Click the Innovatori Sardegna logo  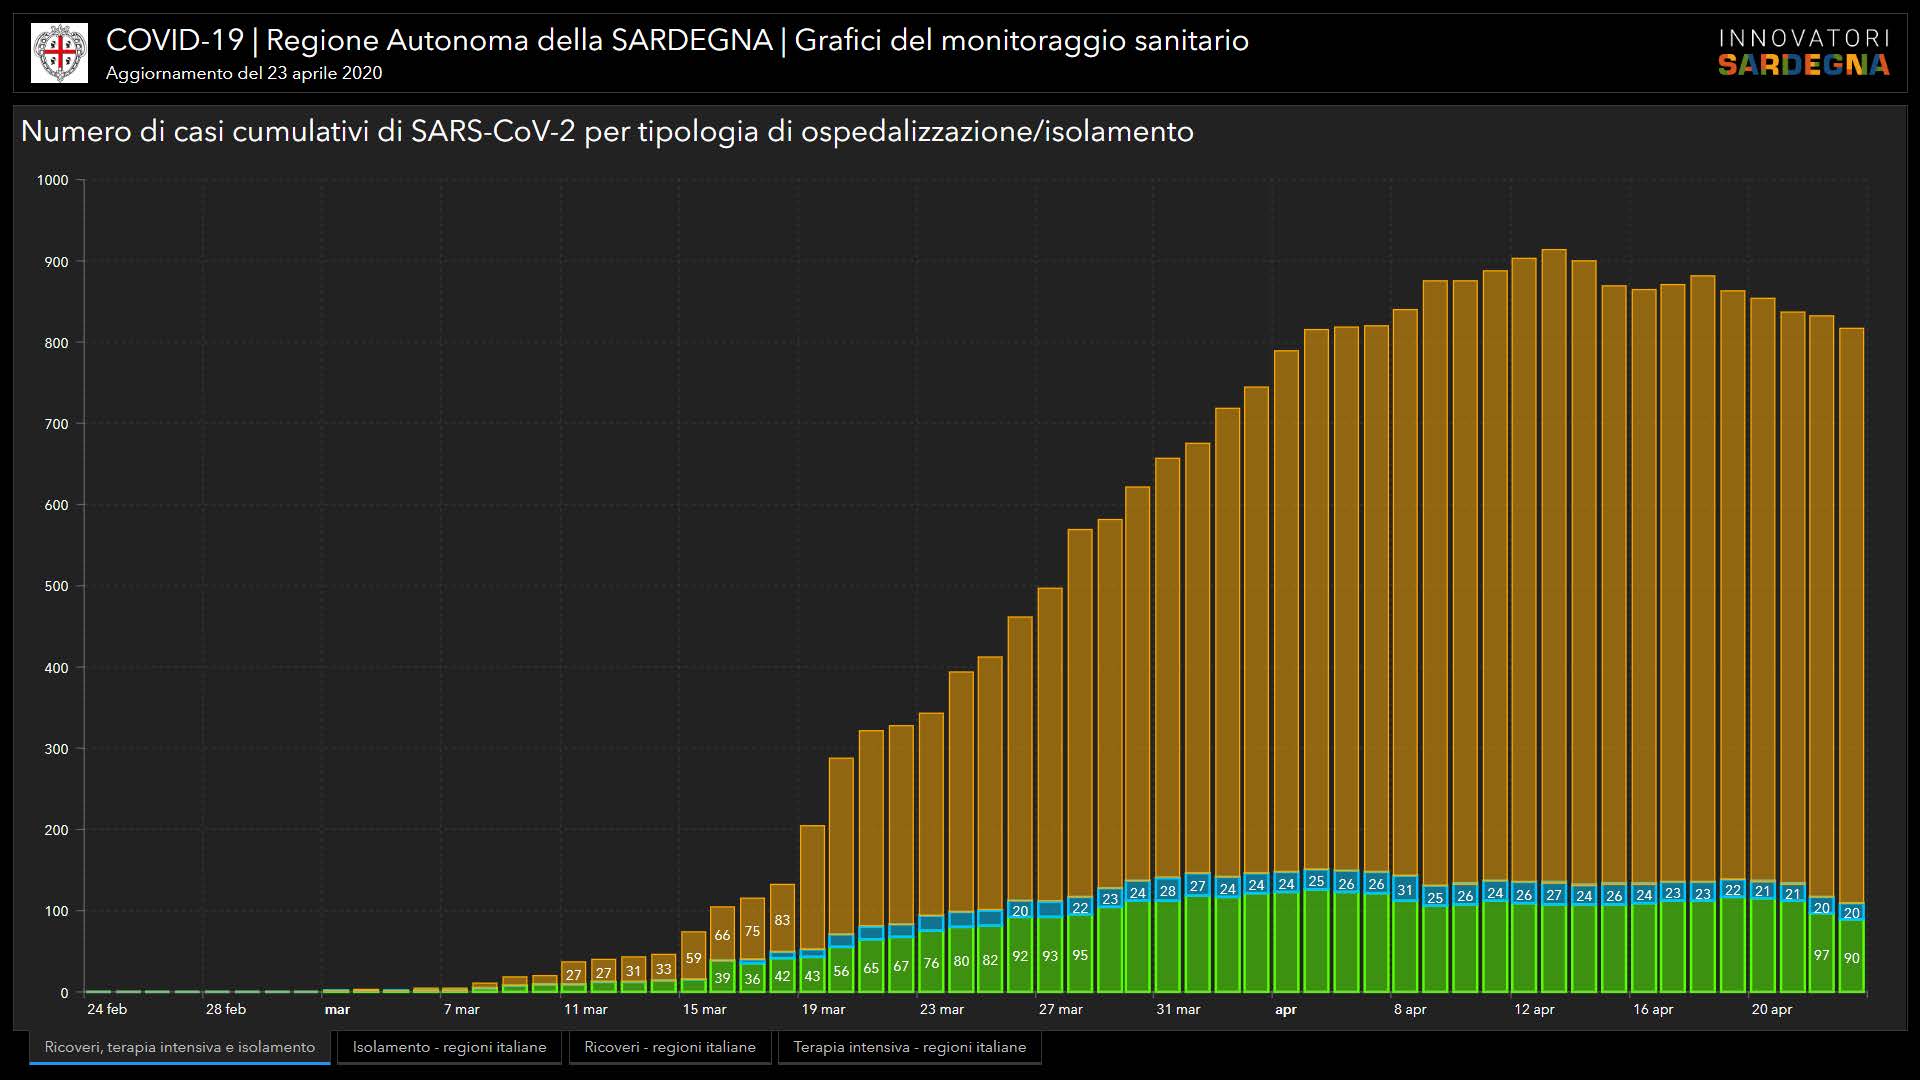1803,52
